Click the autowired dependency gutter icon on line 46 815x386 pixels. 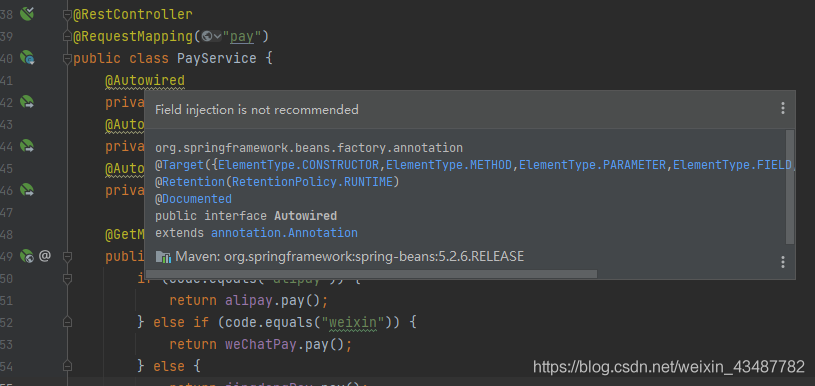tap(27, 190)
